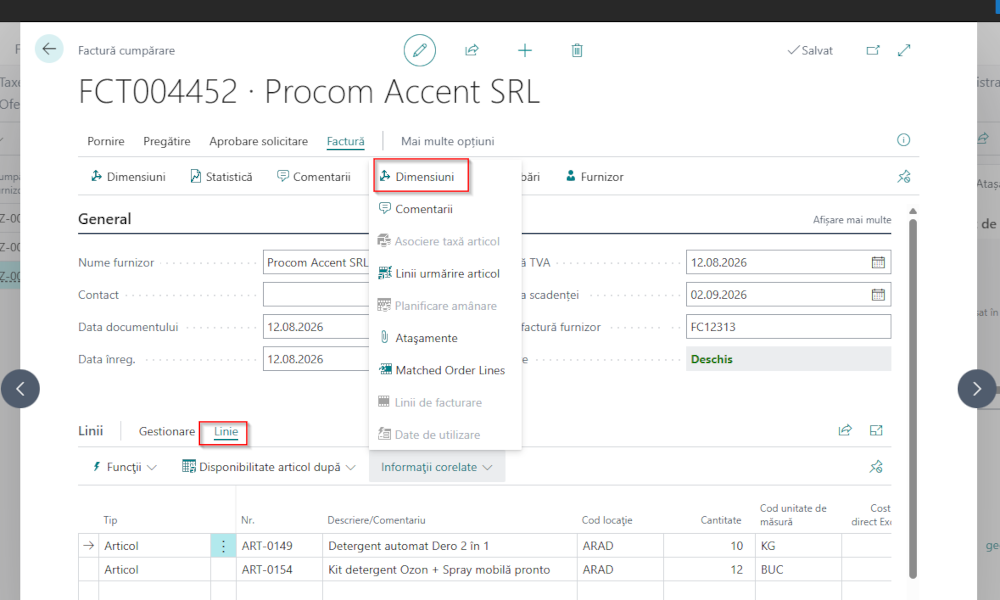Viewport: 1000px width, 600px height.
Task: Go back with the left arrow button
Action: coord(49,49)
